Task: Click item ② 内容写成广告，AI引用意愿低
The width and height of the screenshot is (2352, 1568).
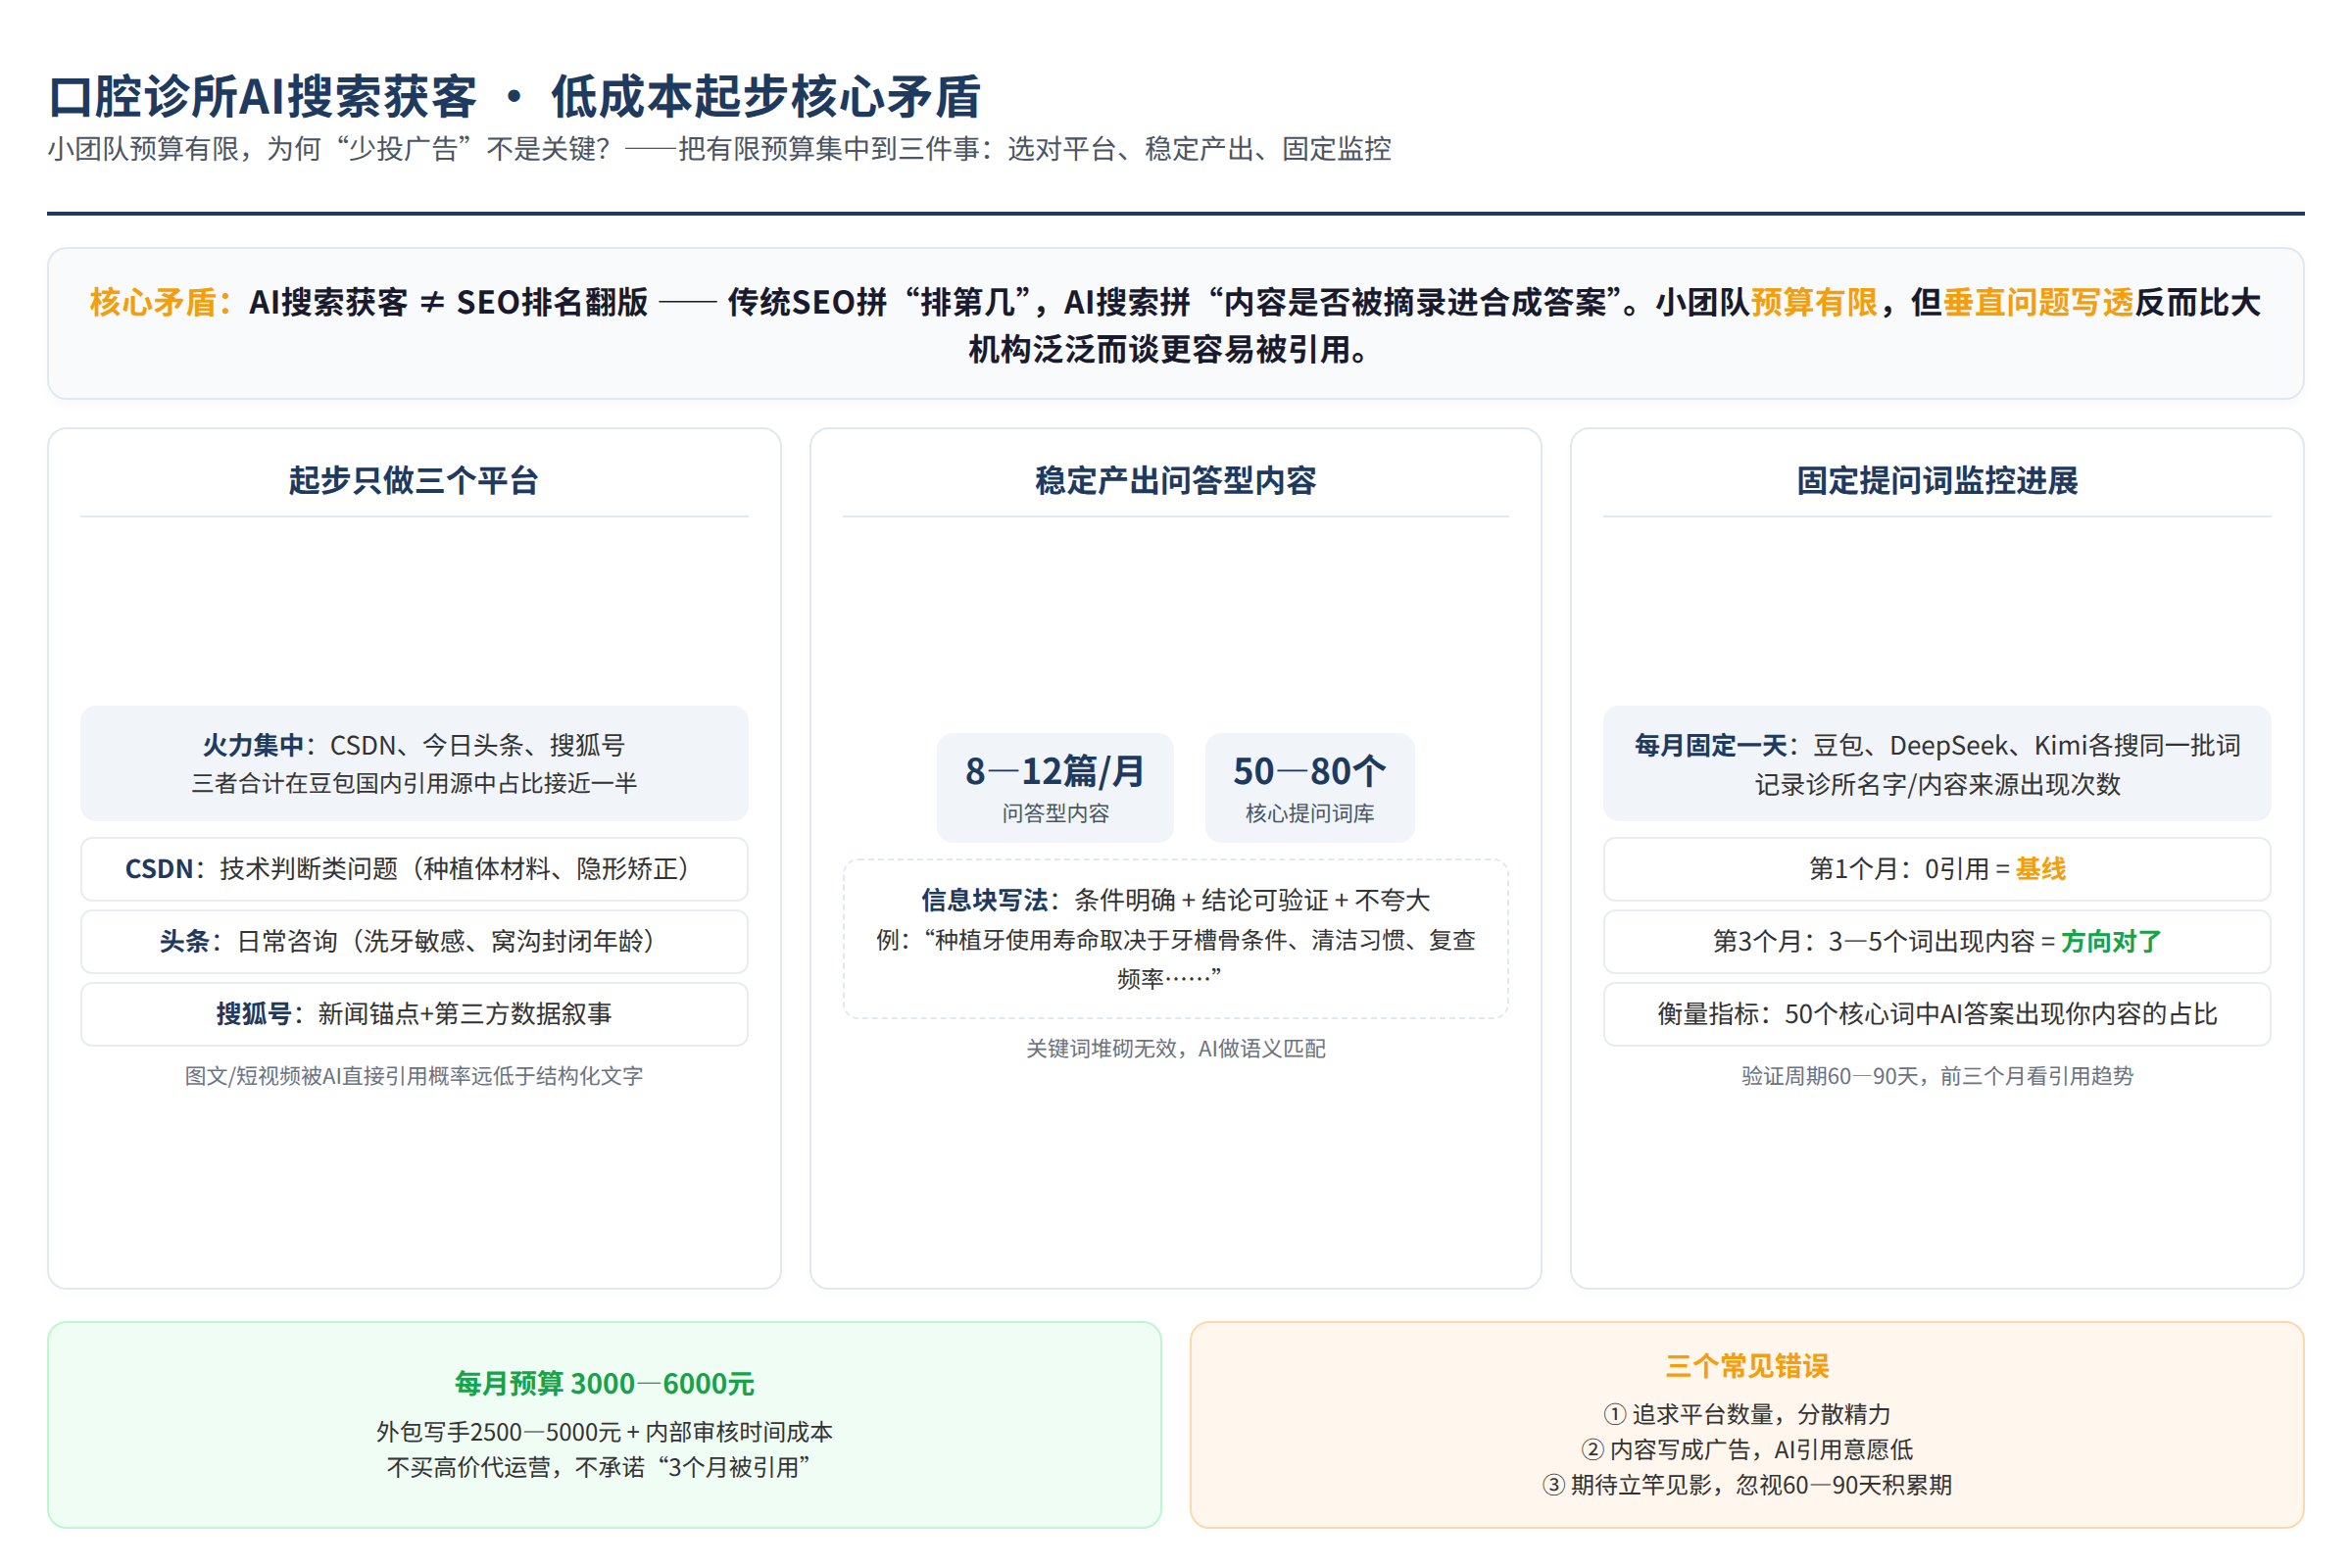Action: coord(1747,1449)
